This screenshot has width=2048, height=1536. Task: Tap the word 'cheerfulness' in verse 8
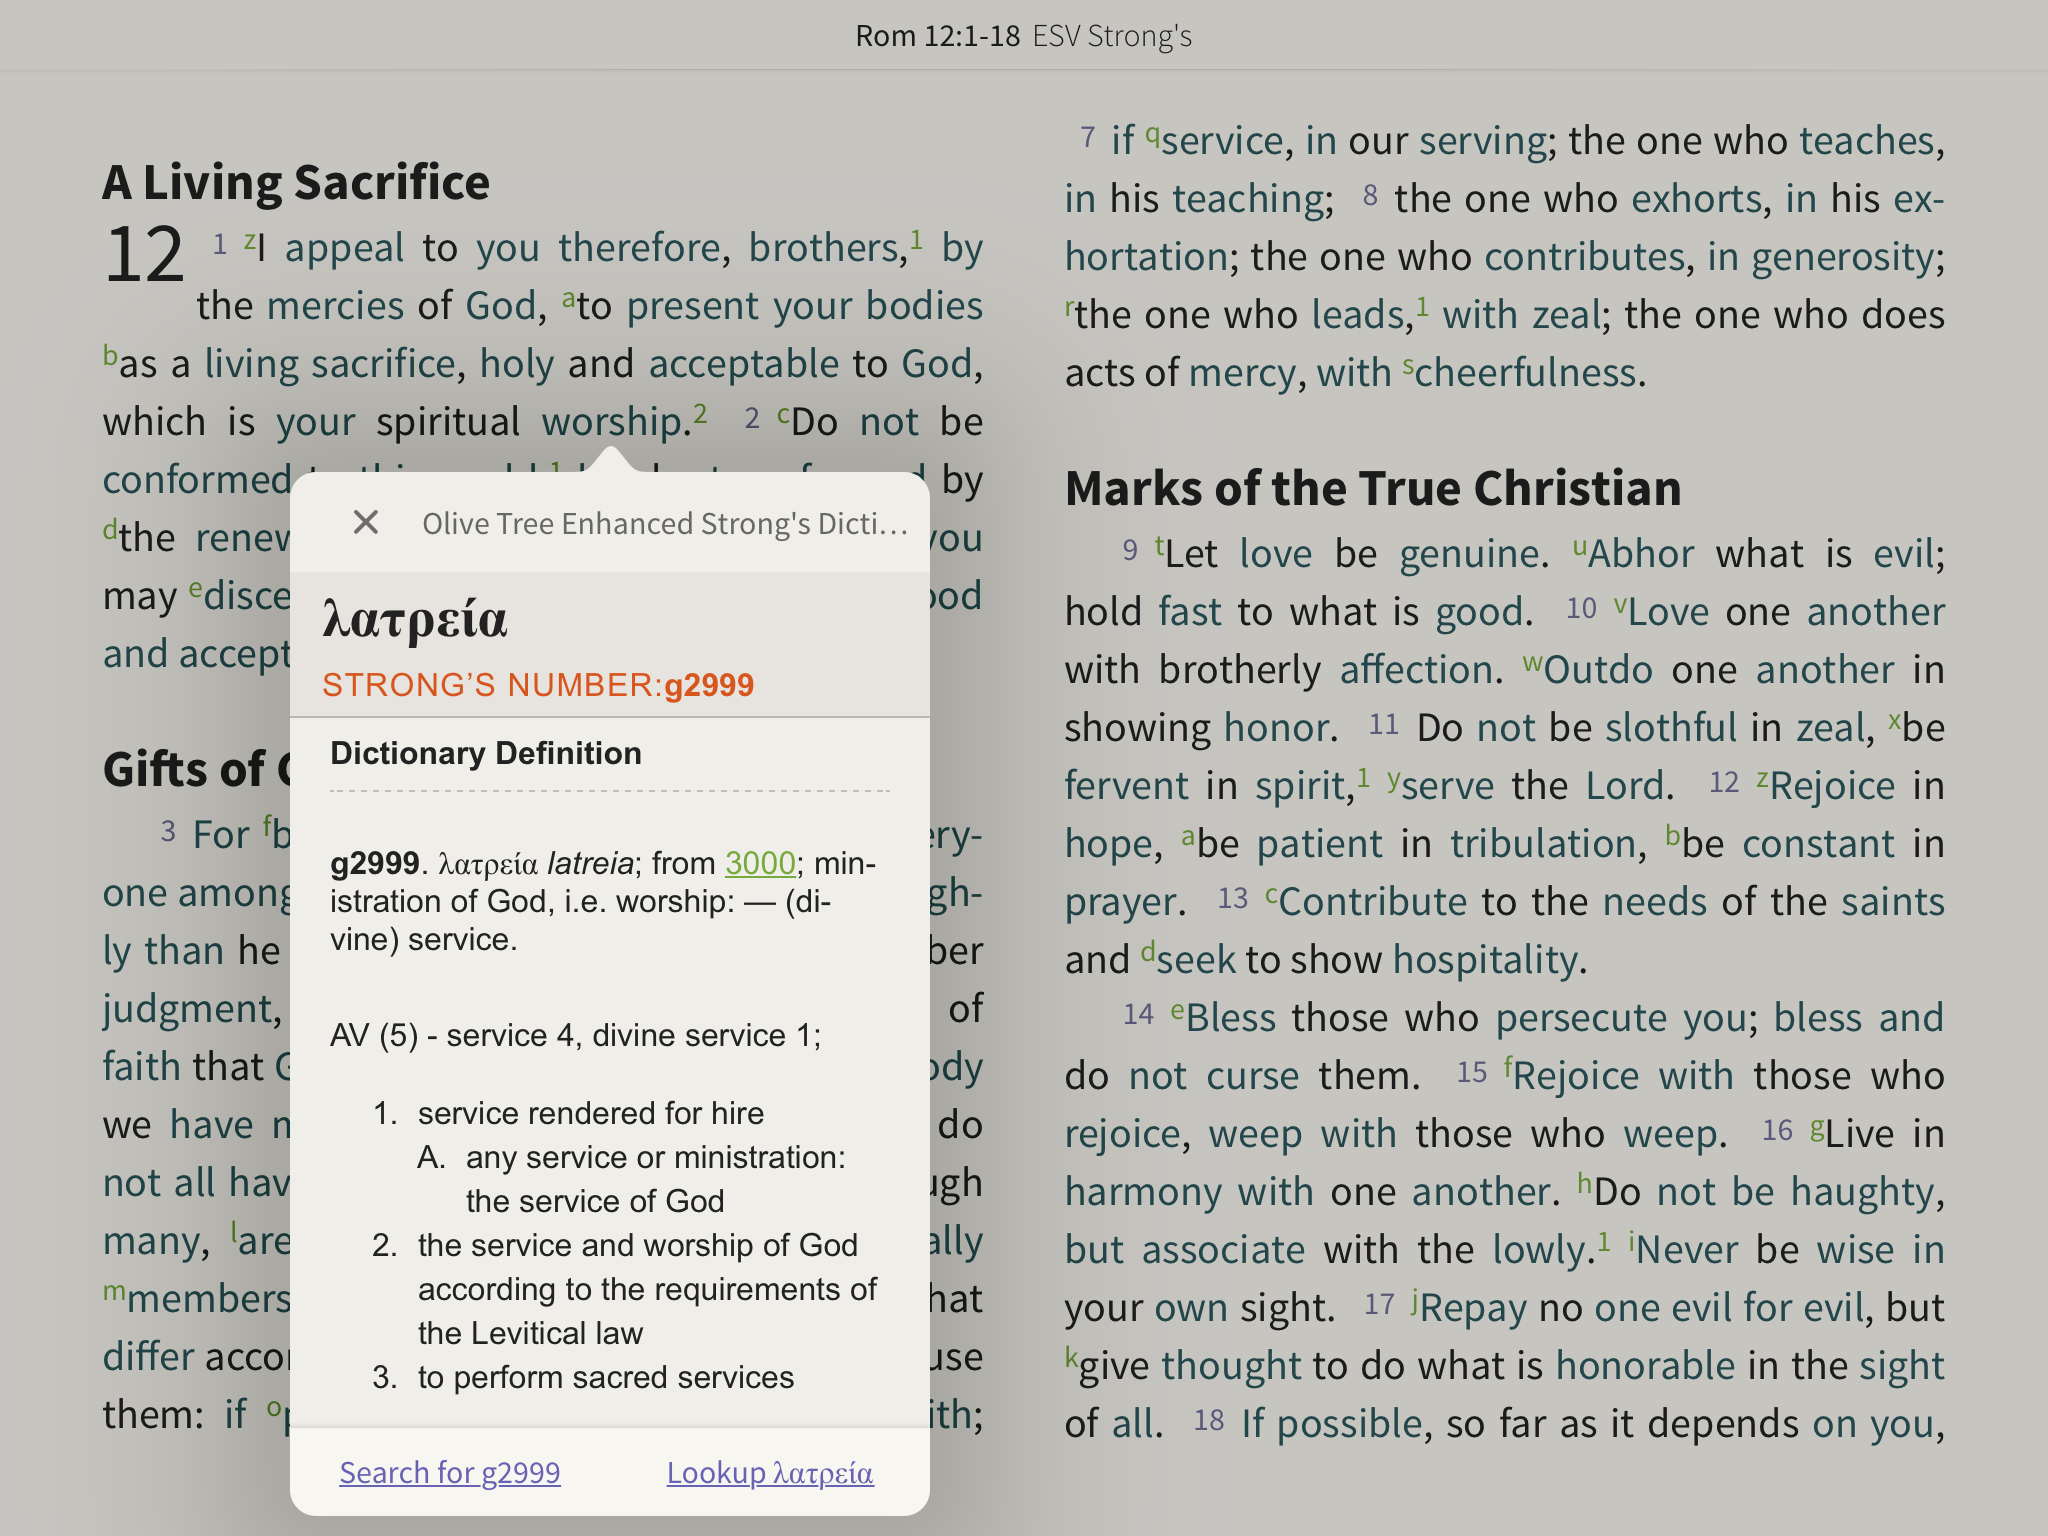[x=1525, y=372]
